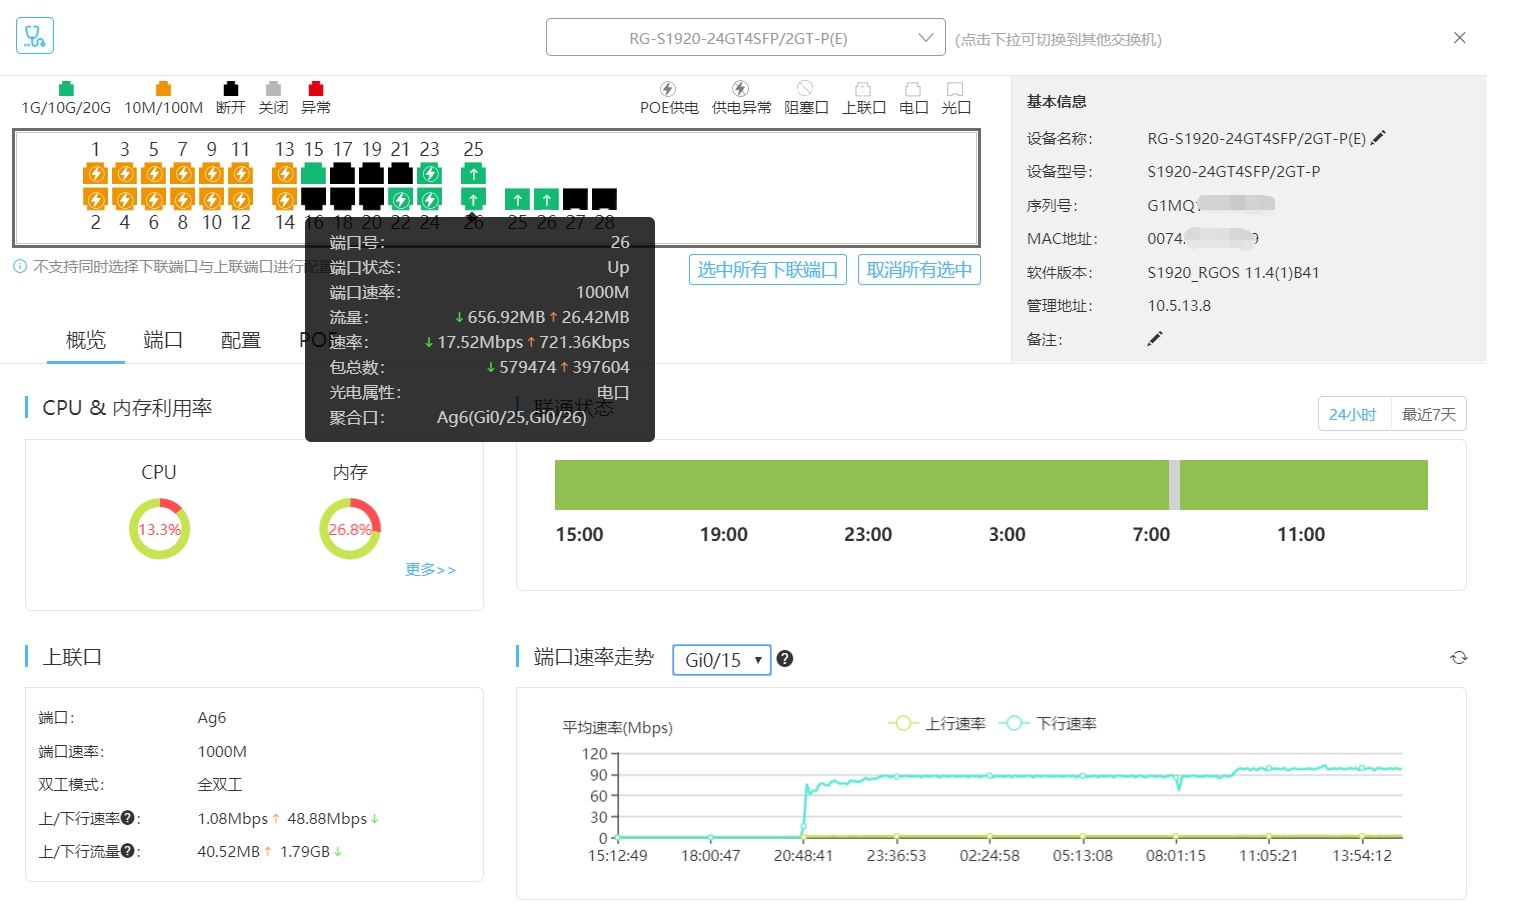Close the switch detail panel

click(x=1460, y=38)
